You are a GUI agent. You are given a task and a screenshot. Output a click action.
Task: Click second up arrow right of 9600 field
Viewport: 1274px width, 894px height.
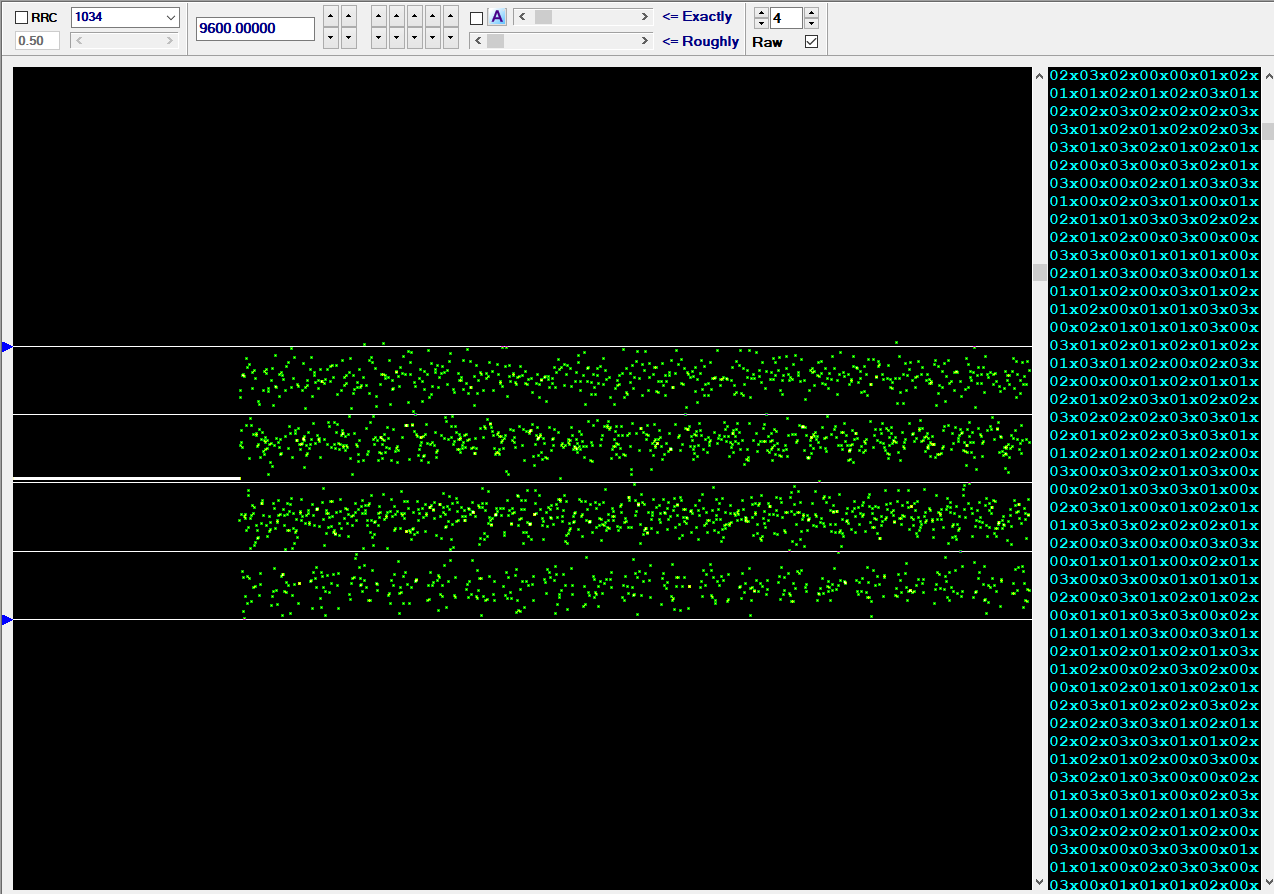pyautogui.click(x=349, y=17)
